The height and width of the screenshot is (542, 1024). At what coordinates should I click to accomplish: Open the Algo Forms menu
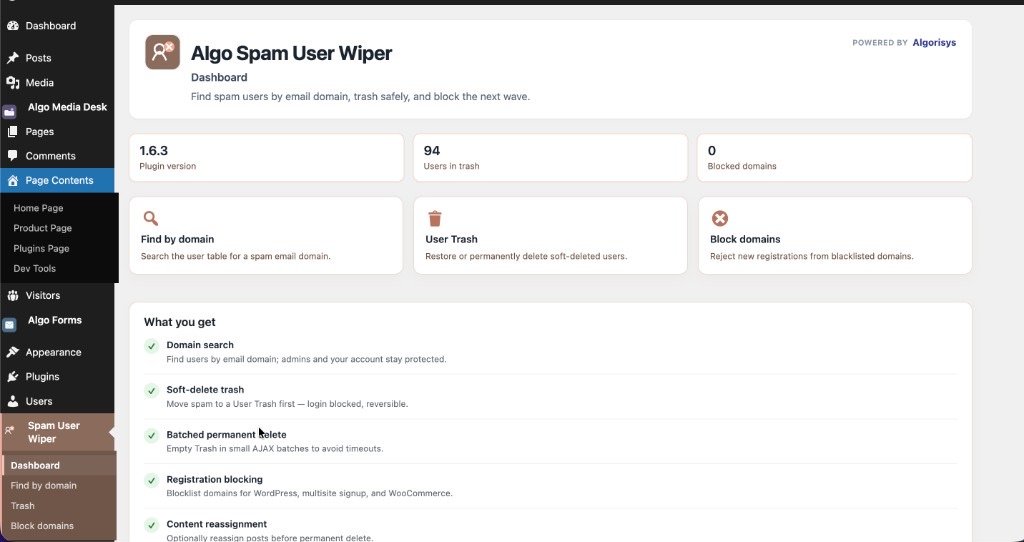pyautogui.click(x=57, y=321)
